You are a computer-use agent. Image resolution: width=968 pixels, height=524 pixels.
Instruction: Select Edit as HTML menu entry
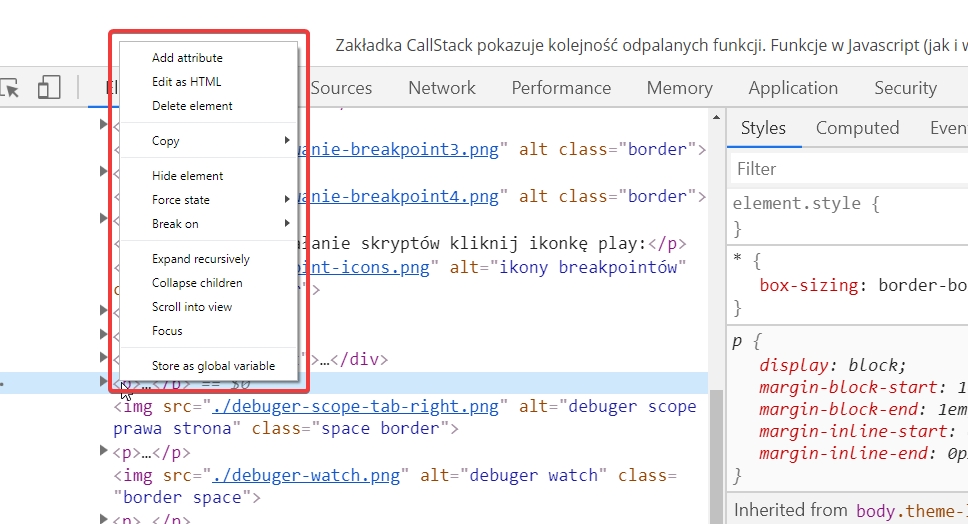pos(186,82)
